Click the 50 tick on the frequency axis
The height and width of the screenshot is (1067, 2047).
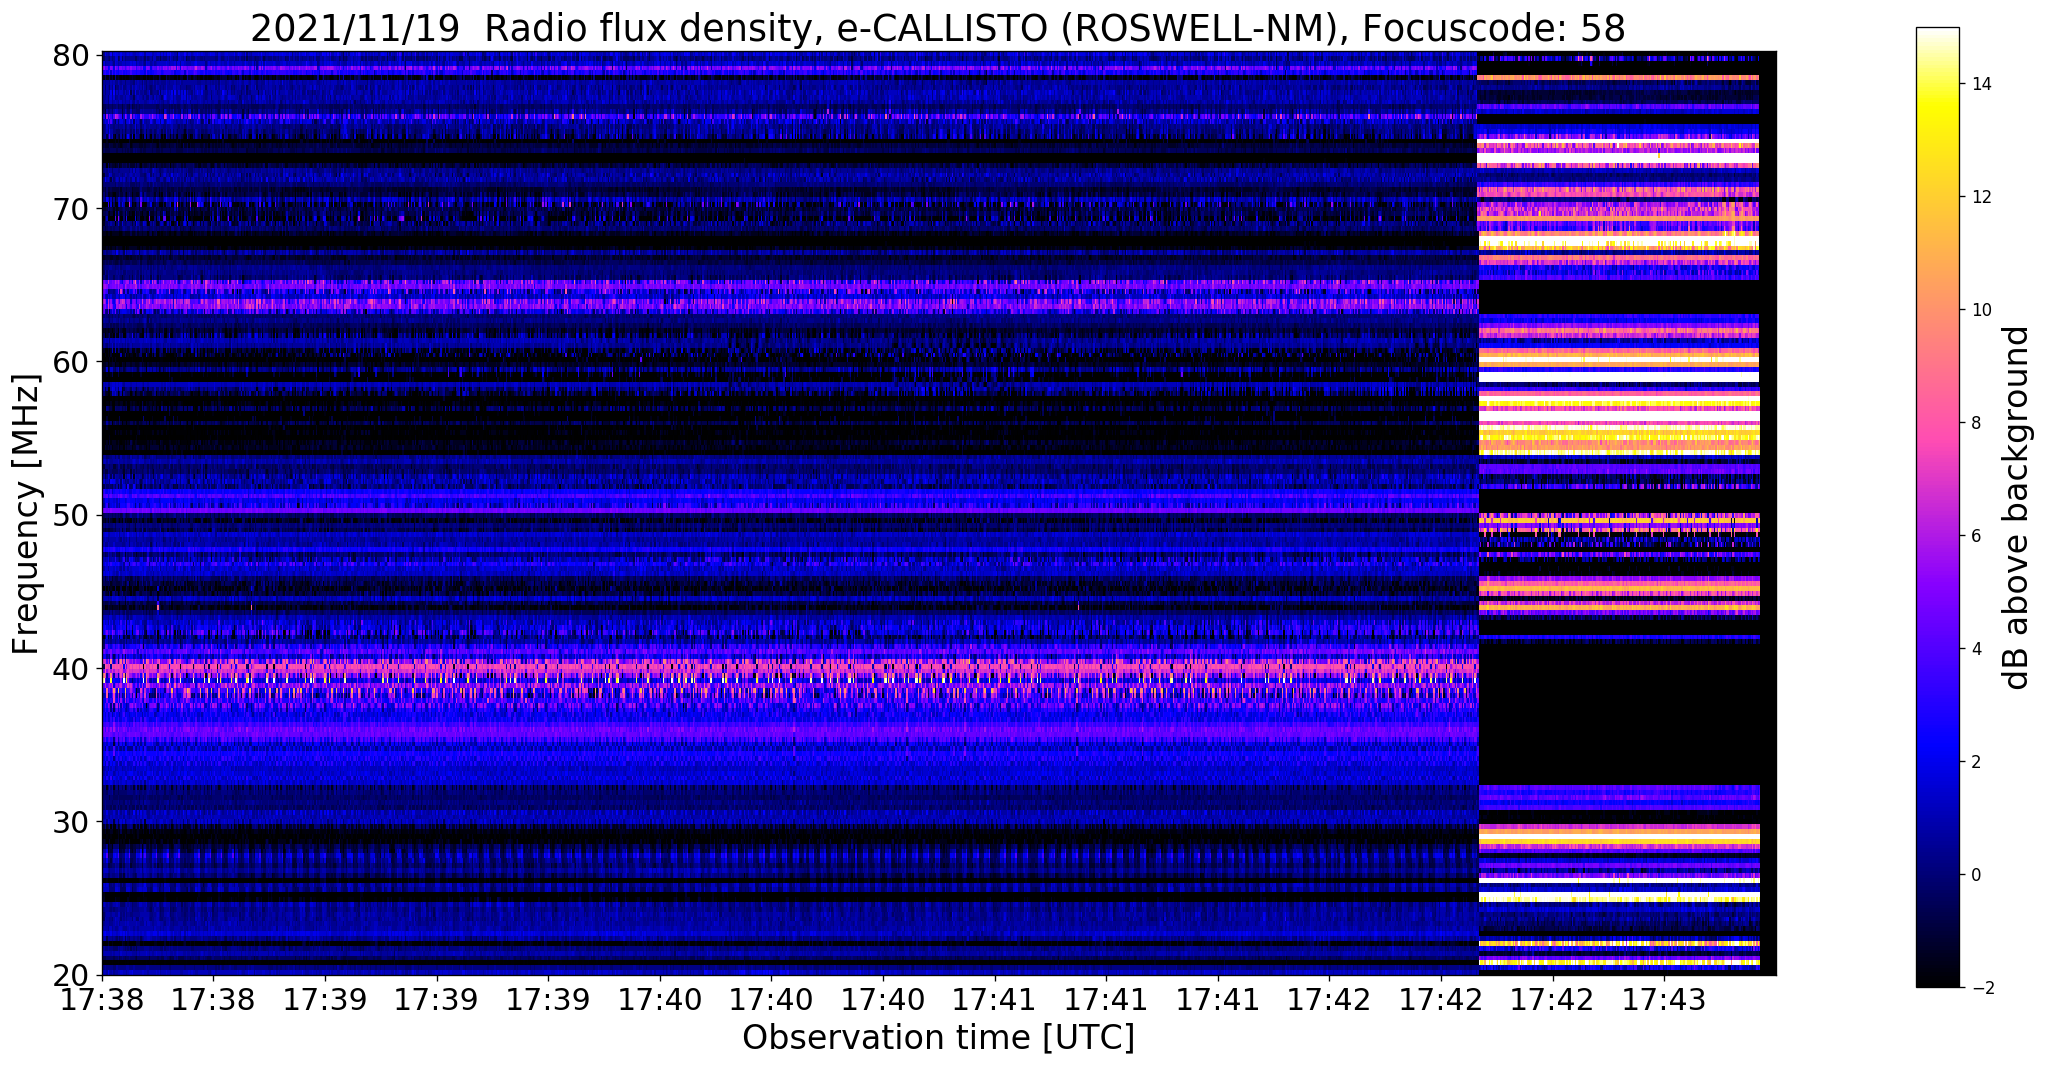[70, 515]
